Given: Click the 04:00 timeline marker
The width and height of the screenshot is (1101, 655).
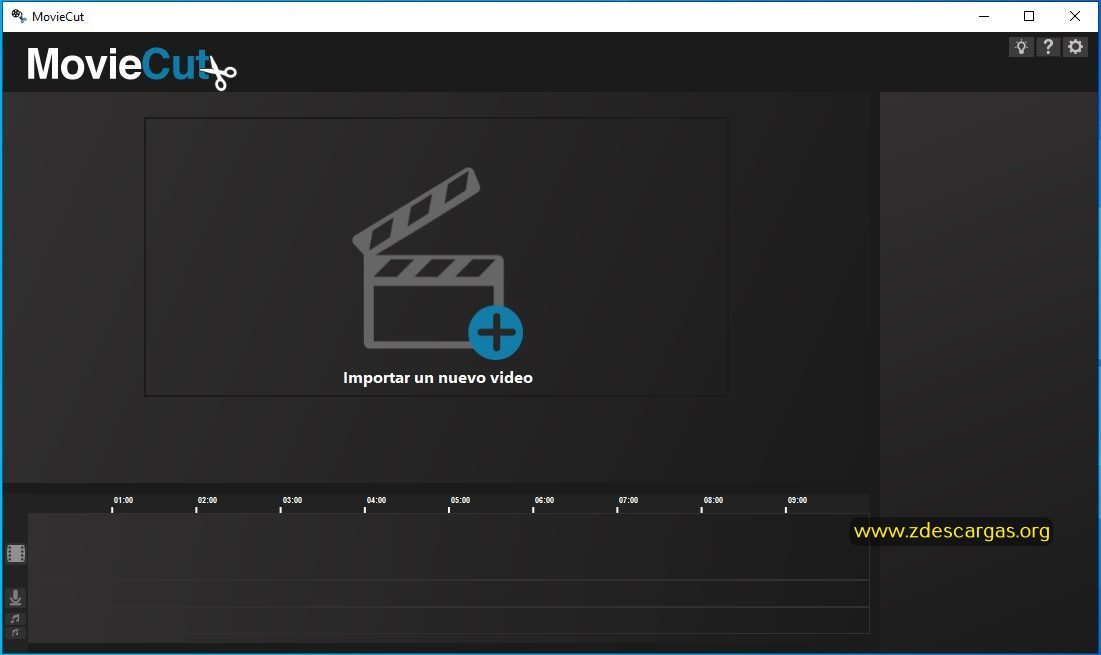Looking at the screenshot, I should (x=376, y=501).
